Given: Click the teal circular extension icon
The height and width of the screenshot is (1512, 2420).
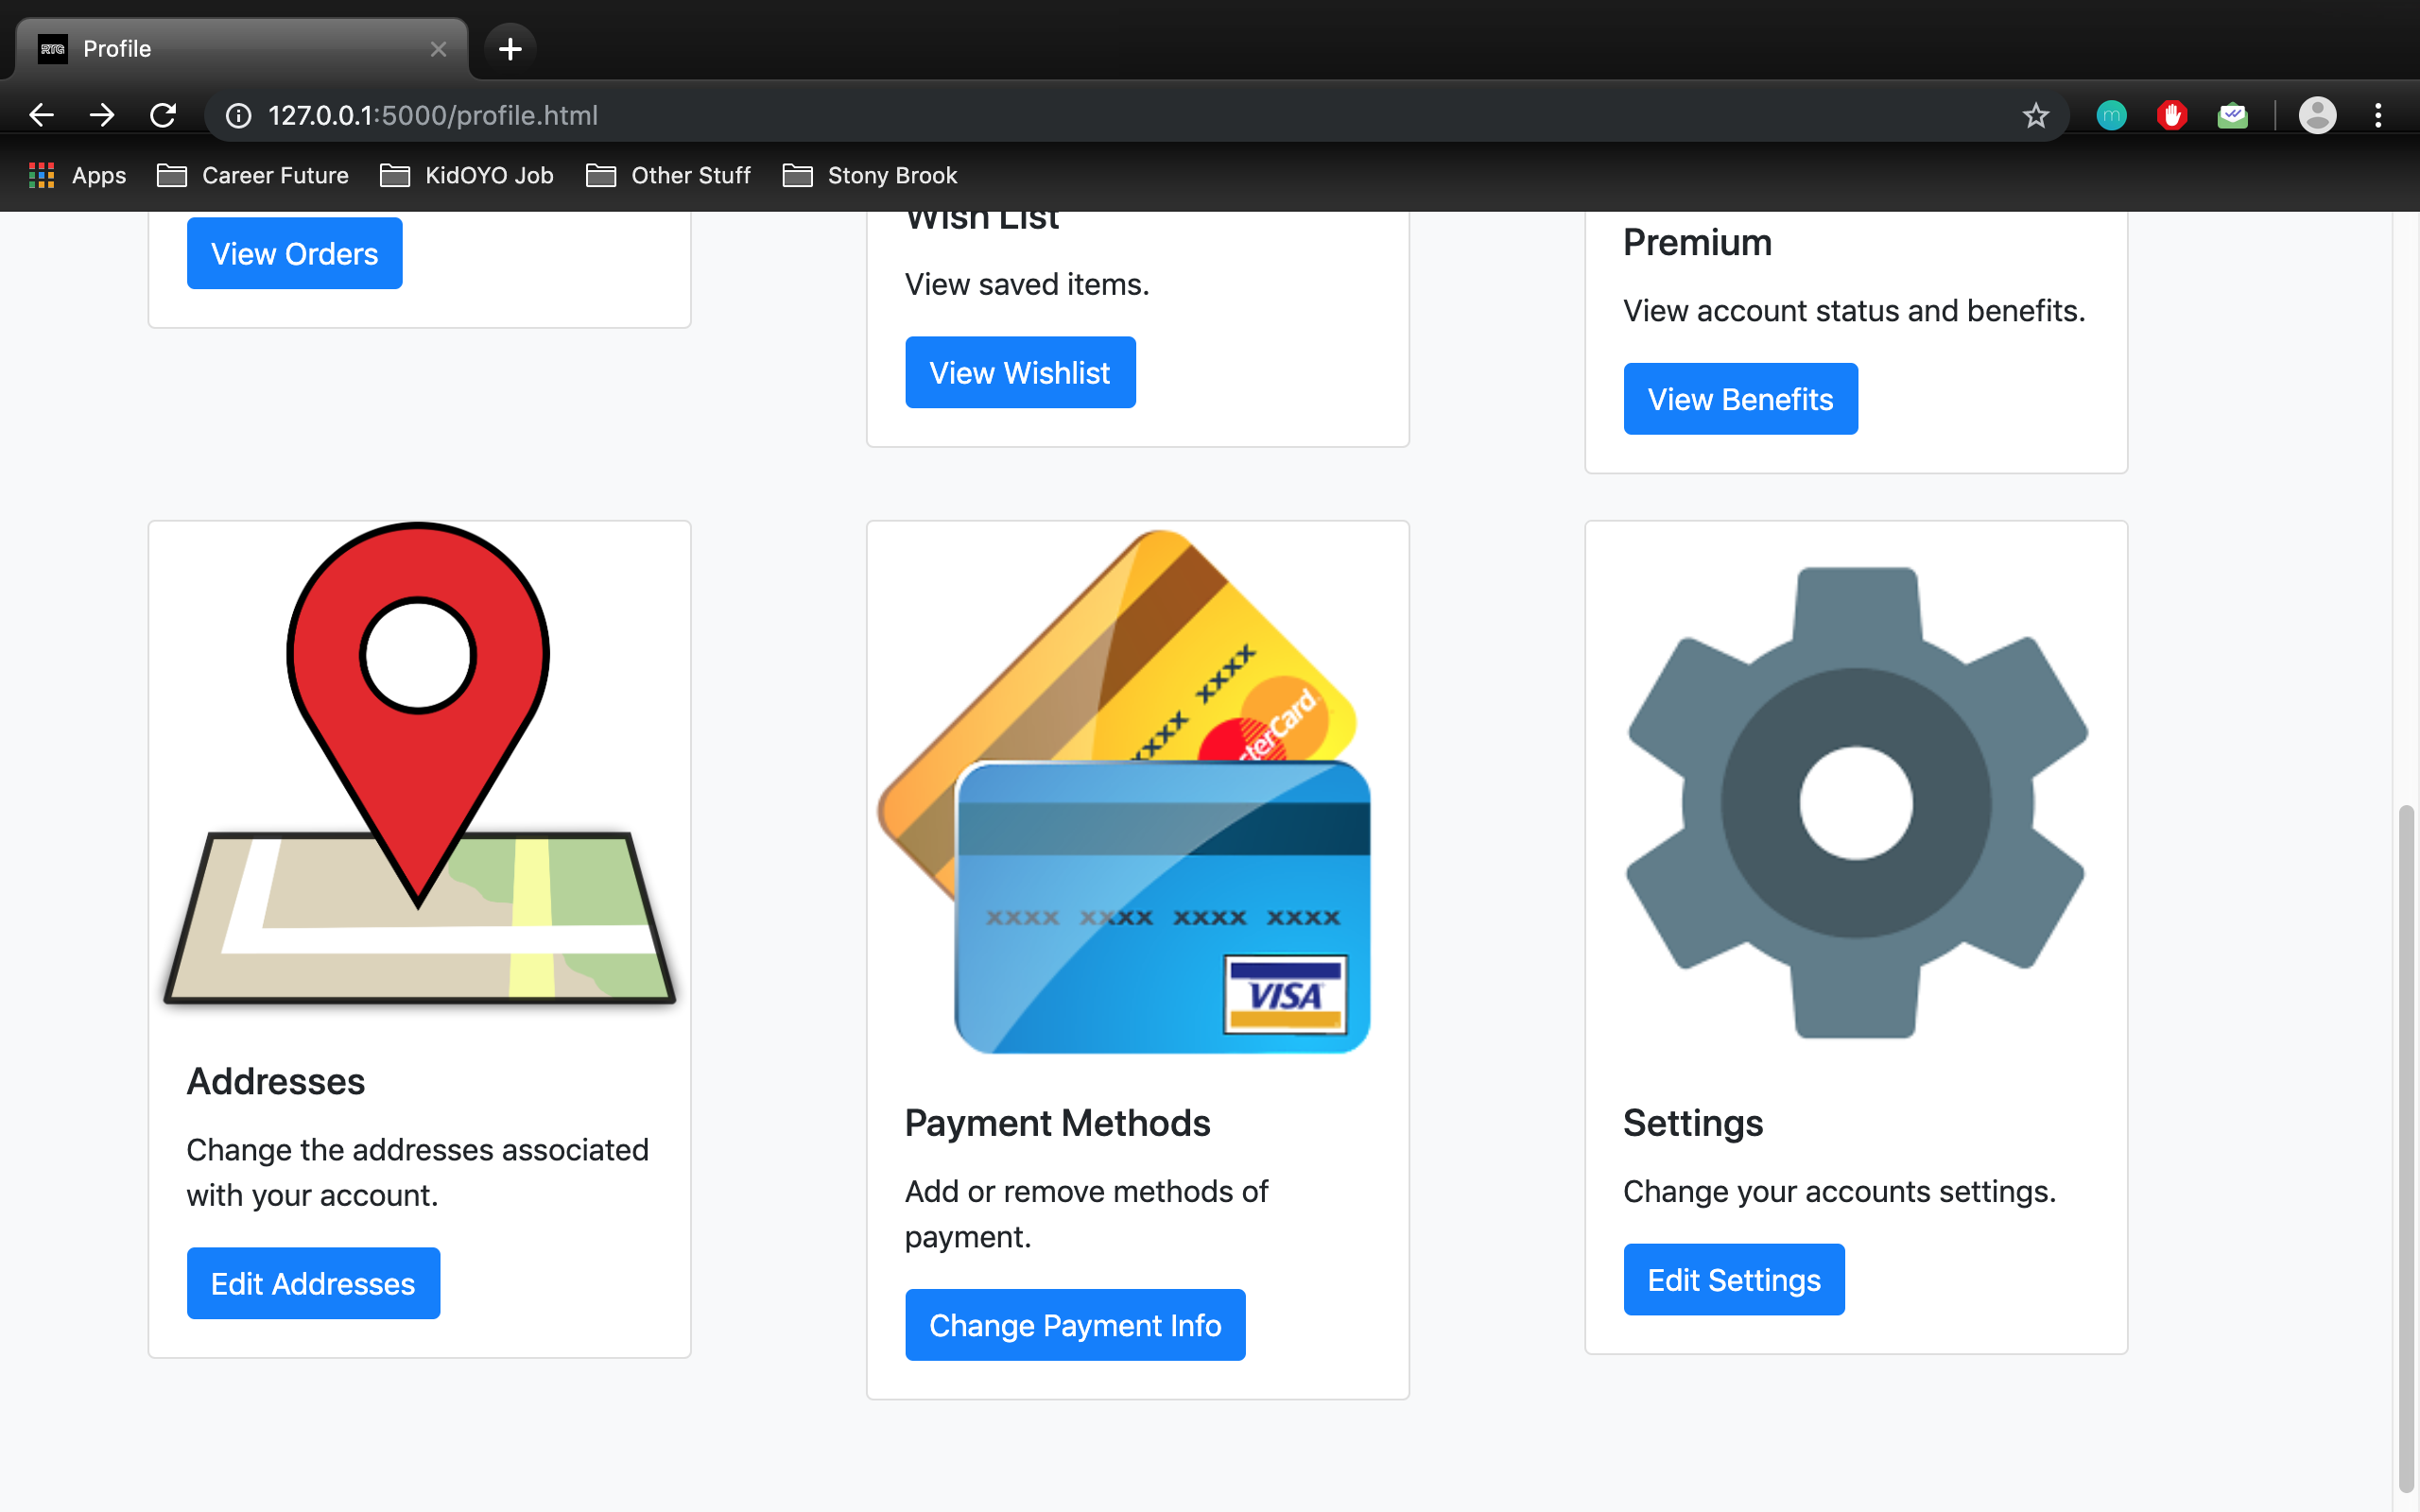Looking at the screenshot, I should [2111, 116].
